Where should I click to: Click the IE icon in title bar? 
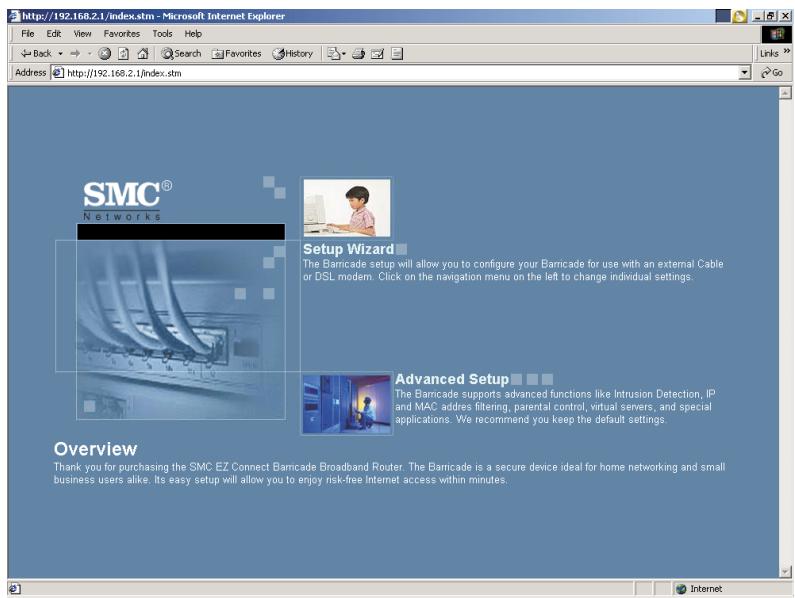(x=15, y=16)
